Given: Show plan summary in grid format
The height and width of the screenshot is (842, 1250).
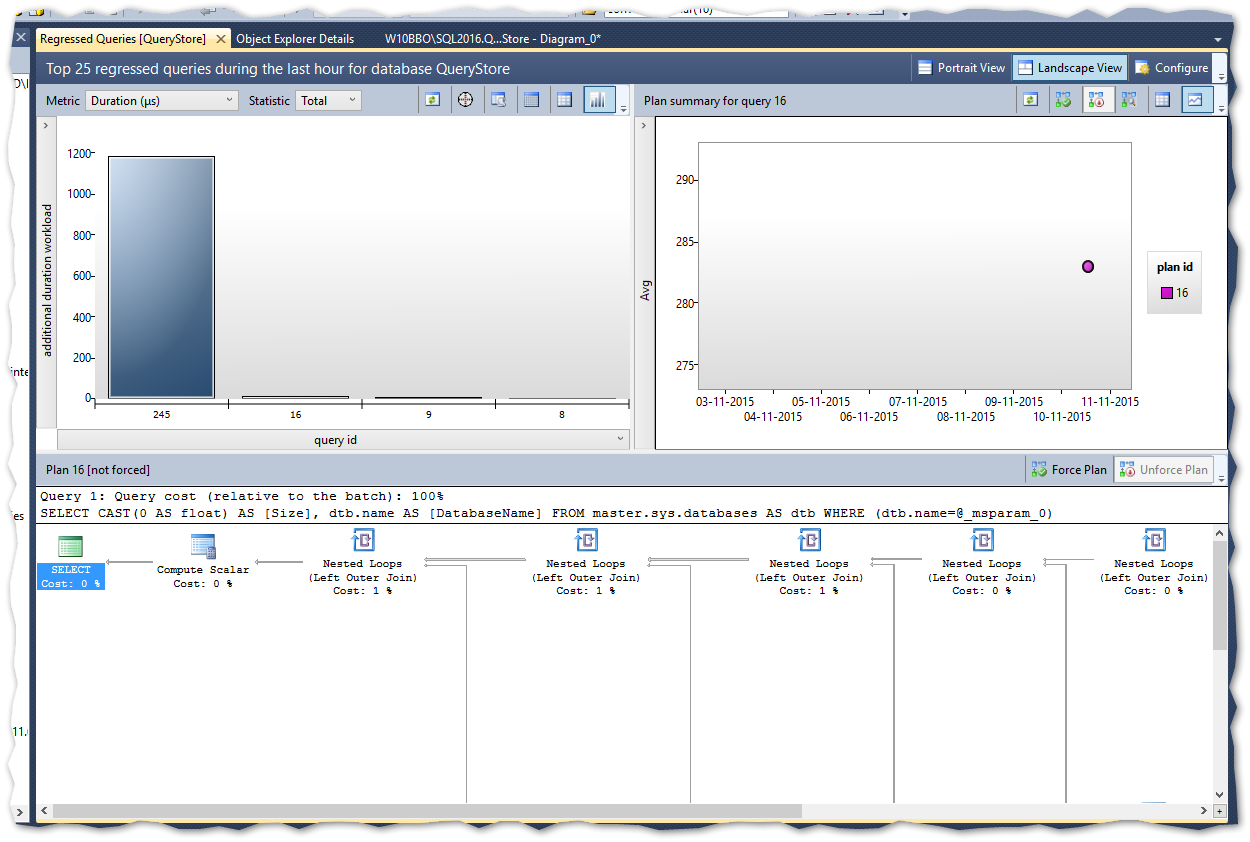Looking at the screenshot, I should click(1162, 100).
